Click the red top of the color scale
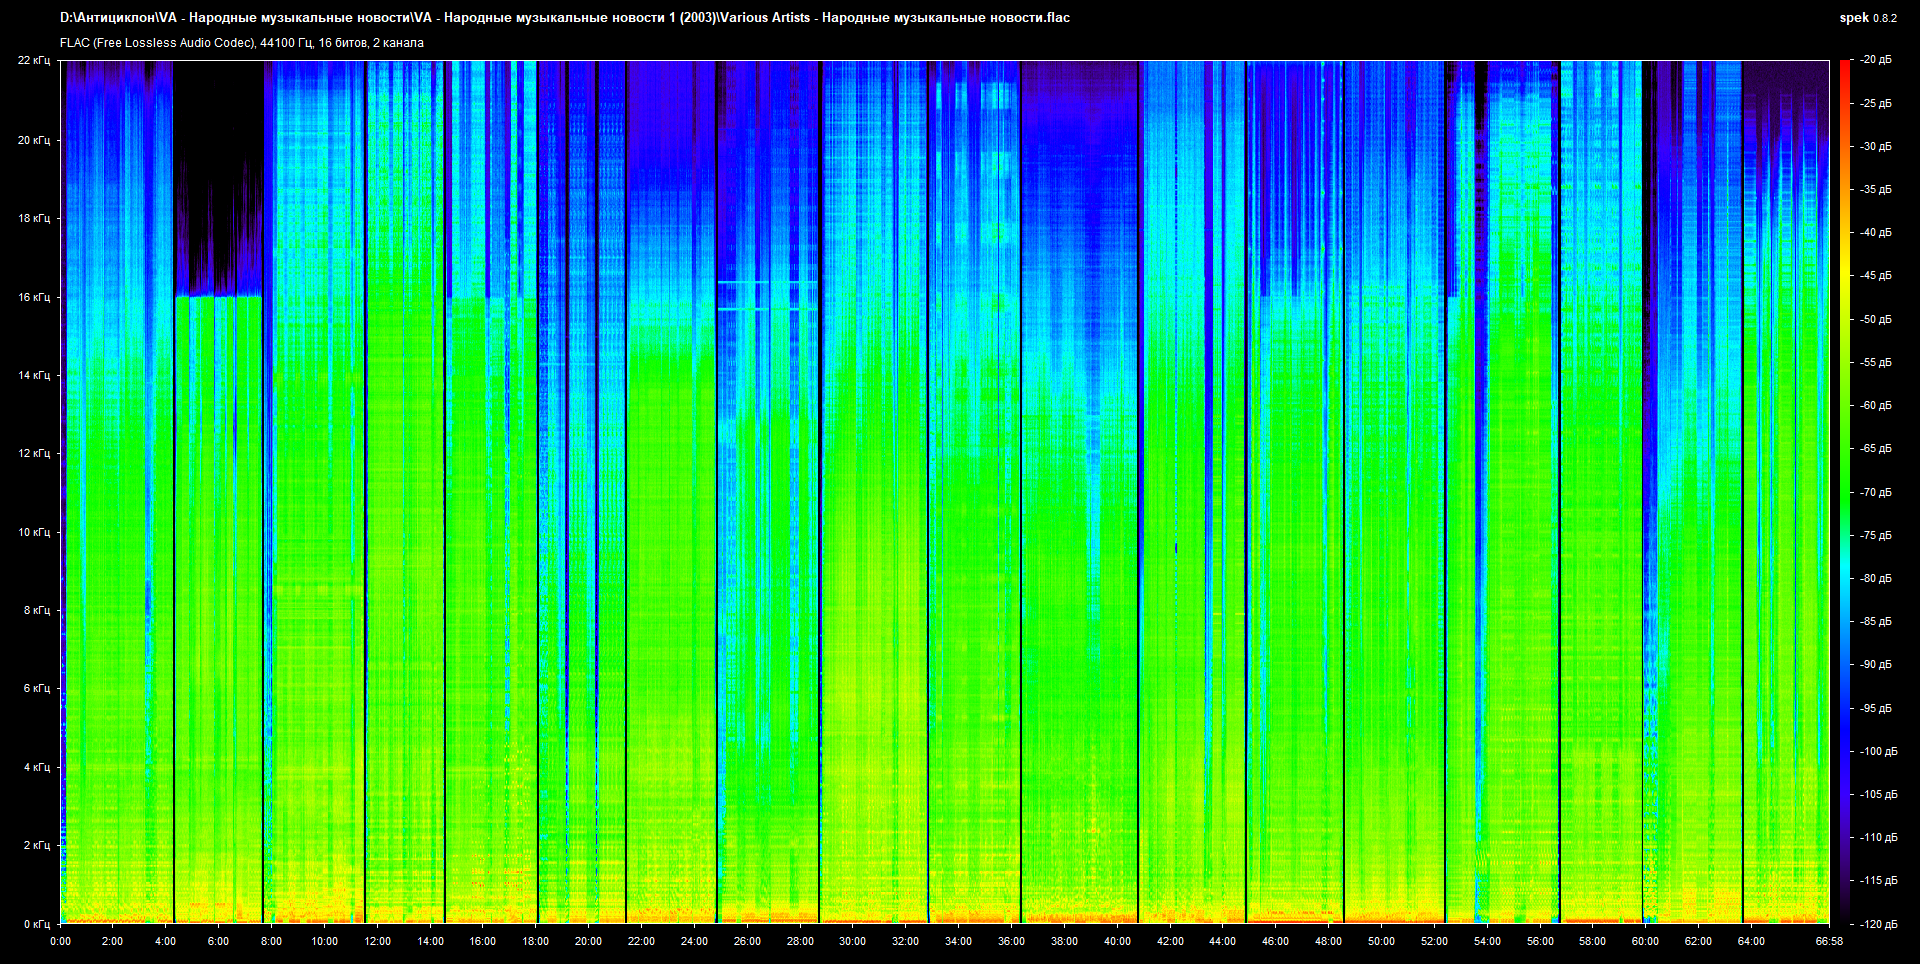The image size is (1920, 964). 1844,70
